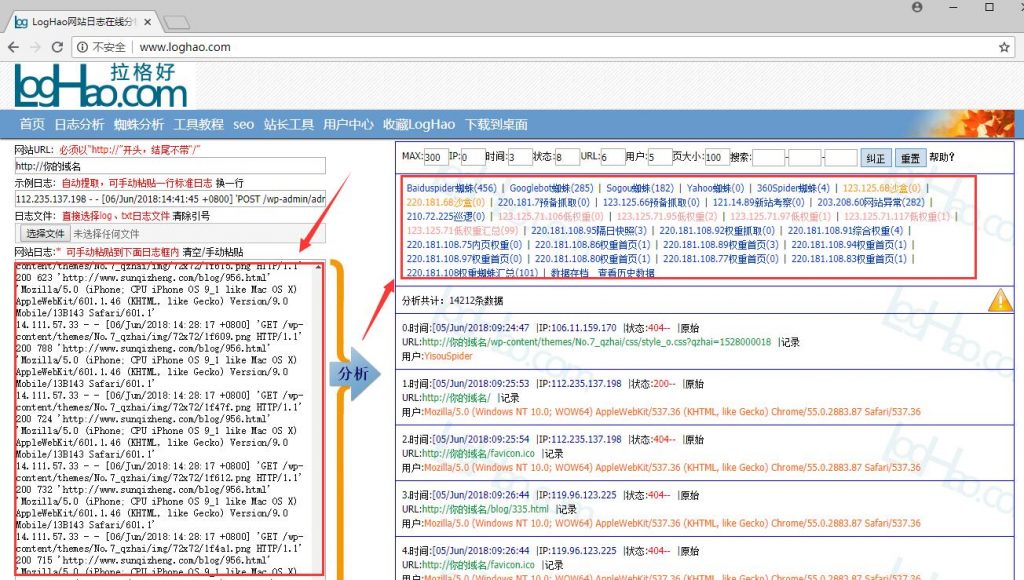Click the not-secure site info icon
Viewport: 1024px width, 580px height.
(82, 47)
